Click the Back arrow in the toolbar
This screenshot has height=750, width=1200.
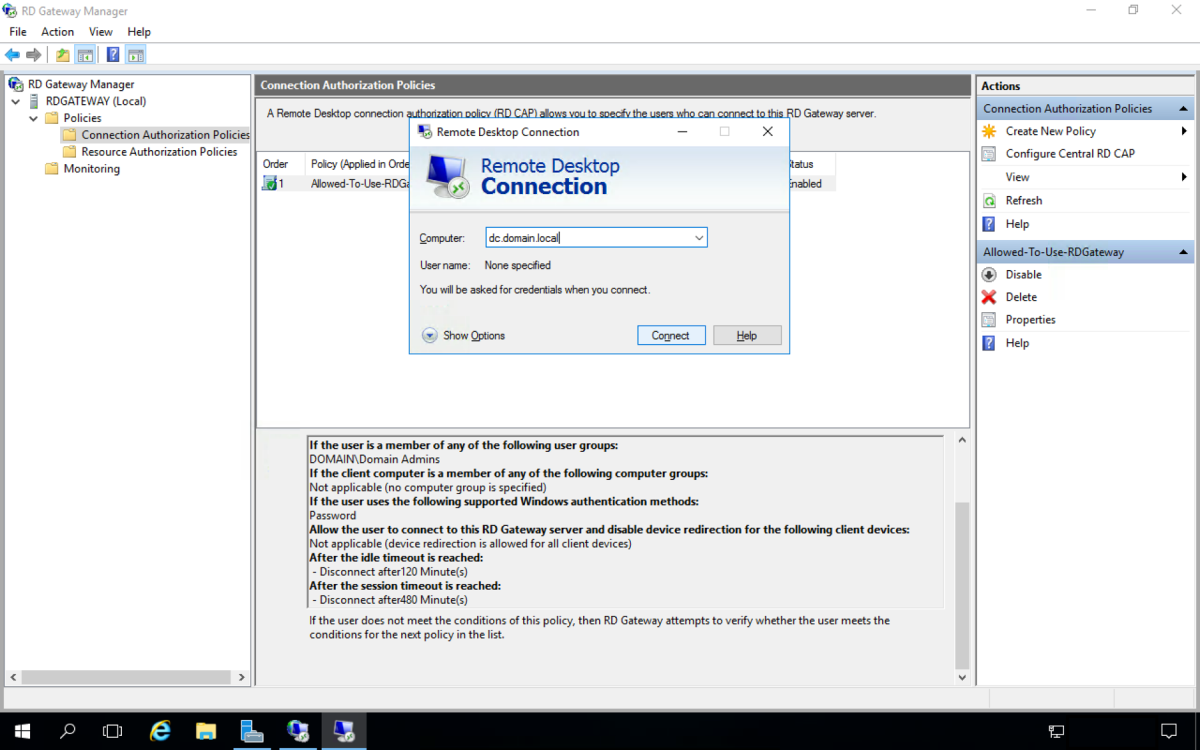[12, 55]
